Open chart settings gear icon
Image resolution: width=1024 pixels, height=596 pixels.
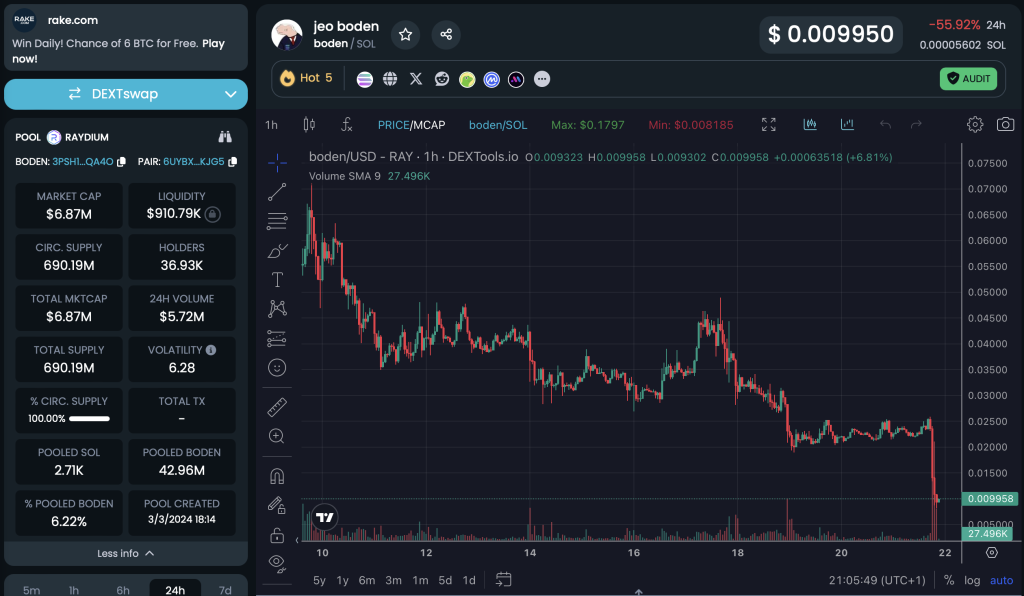coord(974,124)
